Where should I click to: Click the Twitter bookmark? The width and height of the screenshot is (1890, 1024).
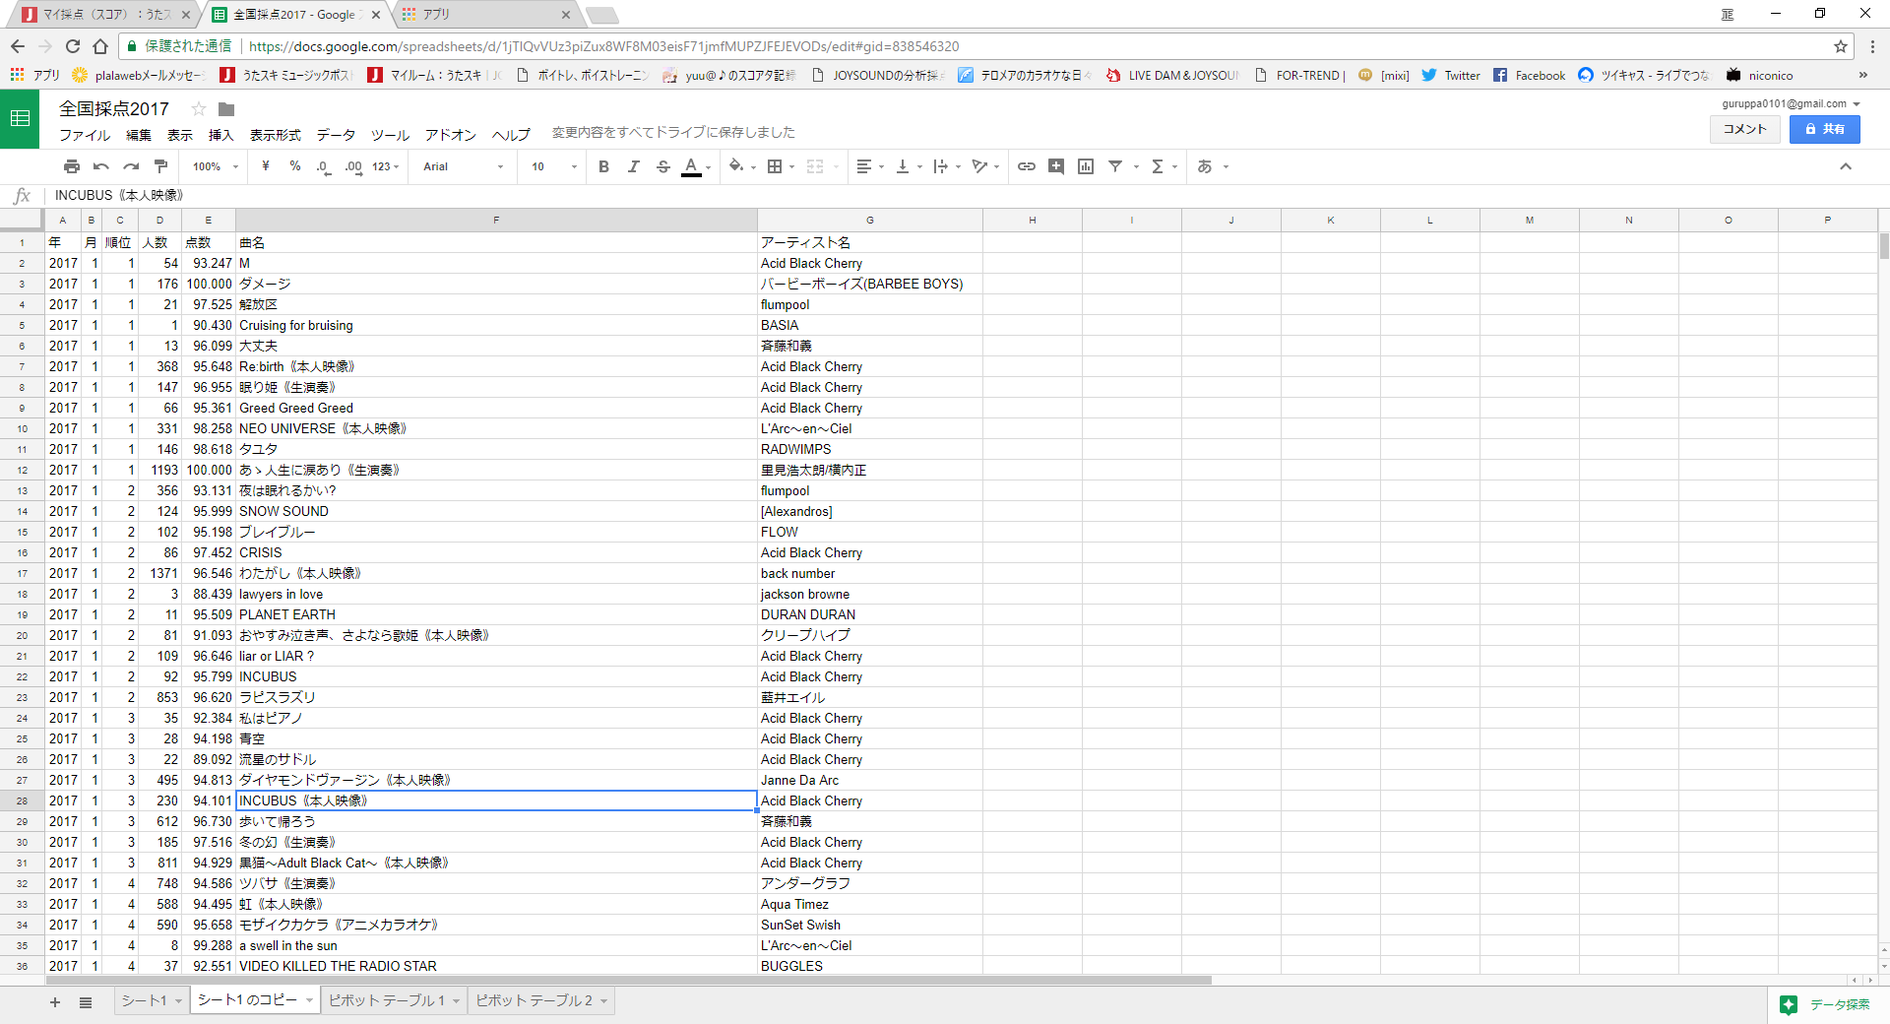pos(1451,75)
